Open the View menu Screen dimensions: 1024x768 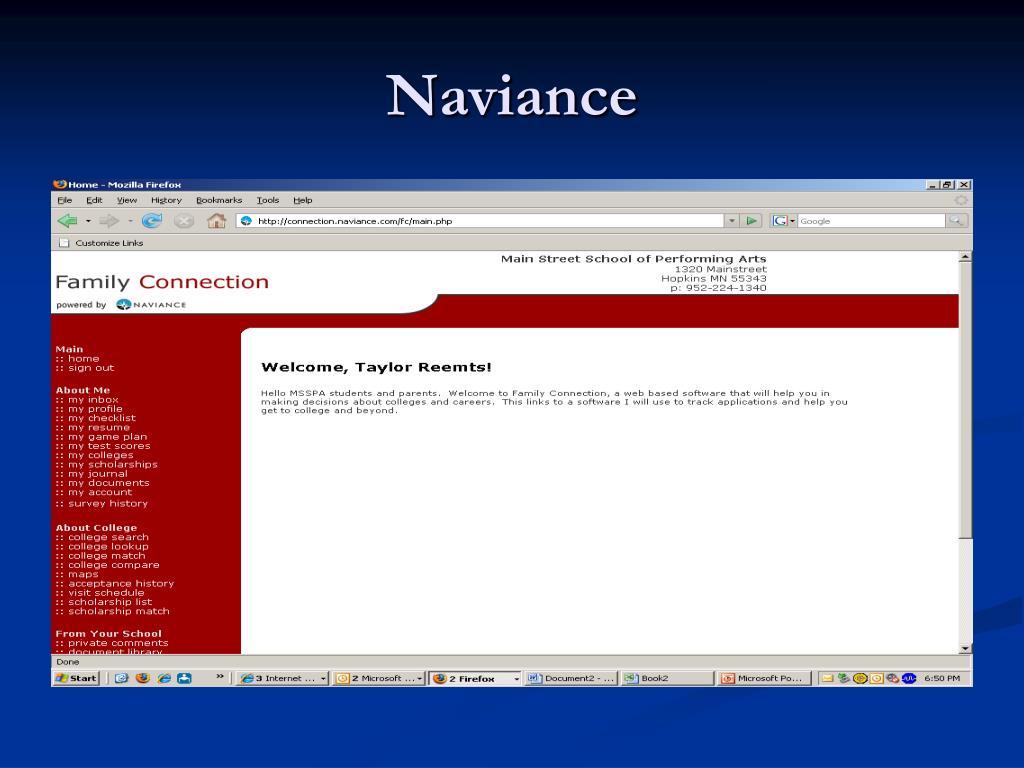point(127,200)
